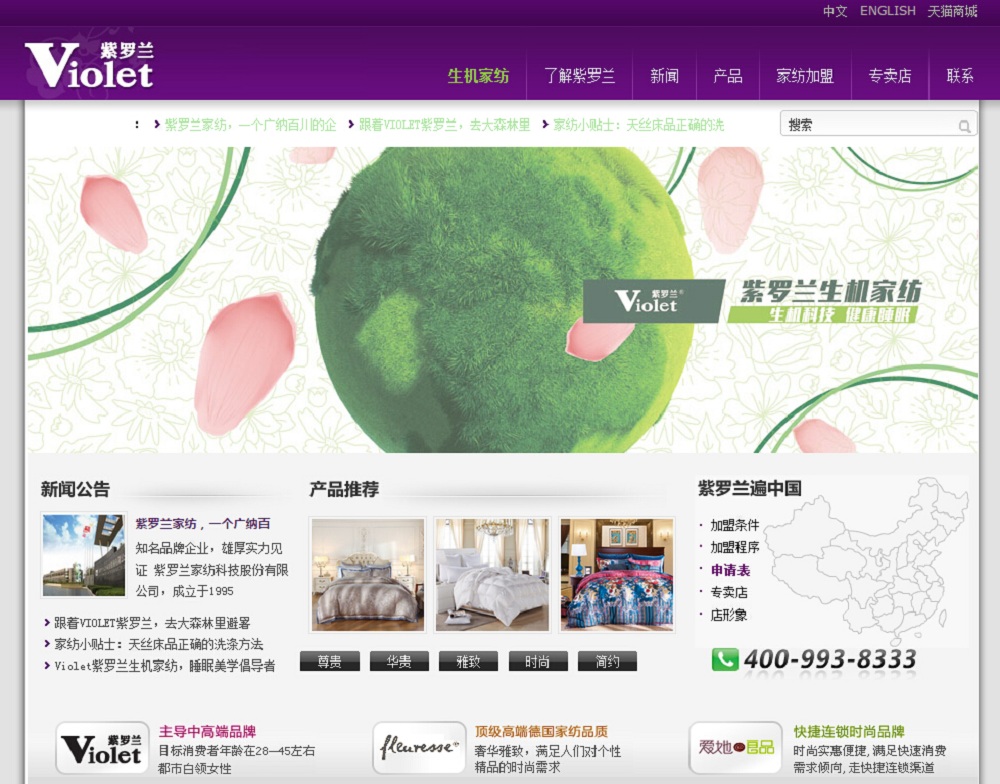
Task: Open ticker headline 跟着VIOLET紫罗兰,去大森林里
Action: tap(445, 125)
